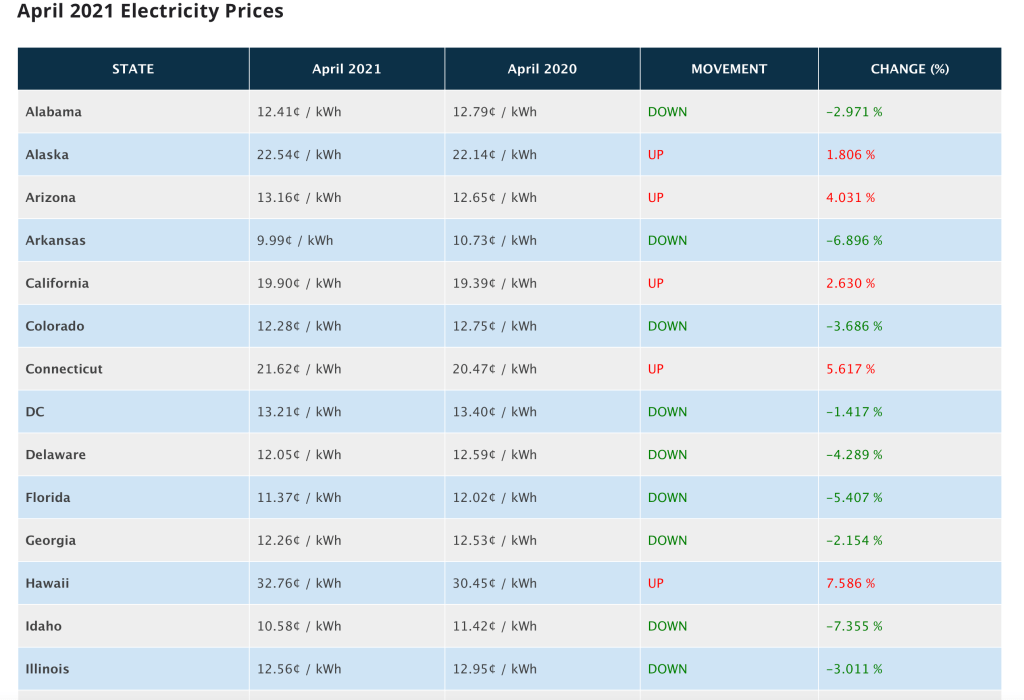1024x700 pixels.
Task: Select the Alabama state cell
Action: tap(54, 112)
